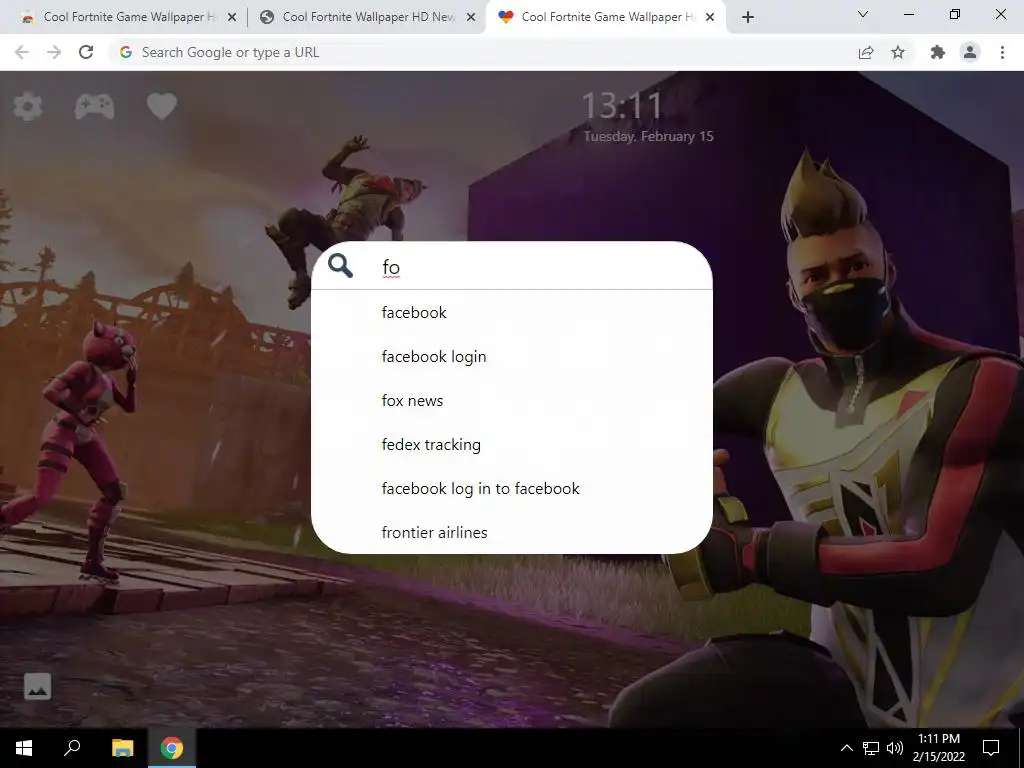Pick the "frontier airlines" suggestion
Viewport: 1024px width, 768px height.
[x=511, y=532]
